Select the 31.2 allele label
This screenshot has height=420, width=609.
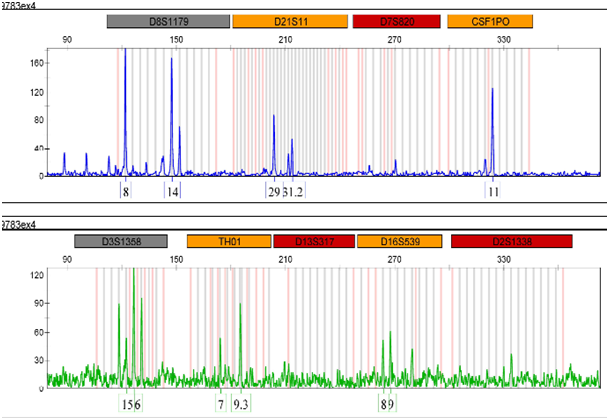coord(294,191)
